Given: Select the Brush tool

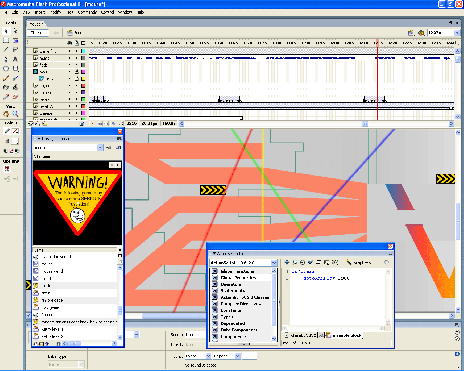Looking at the screenshot, I should pyautogui.click(x=15, y=78).
